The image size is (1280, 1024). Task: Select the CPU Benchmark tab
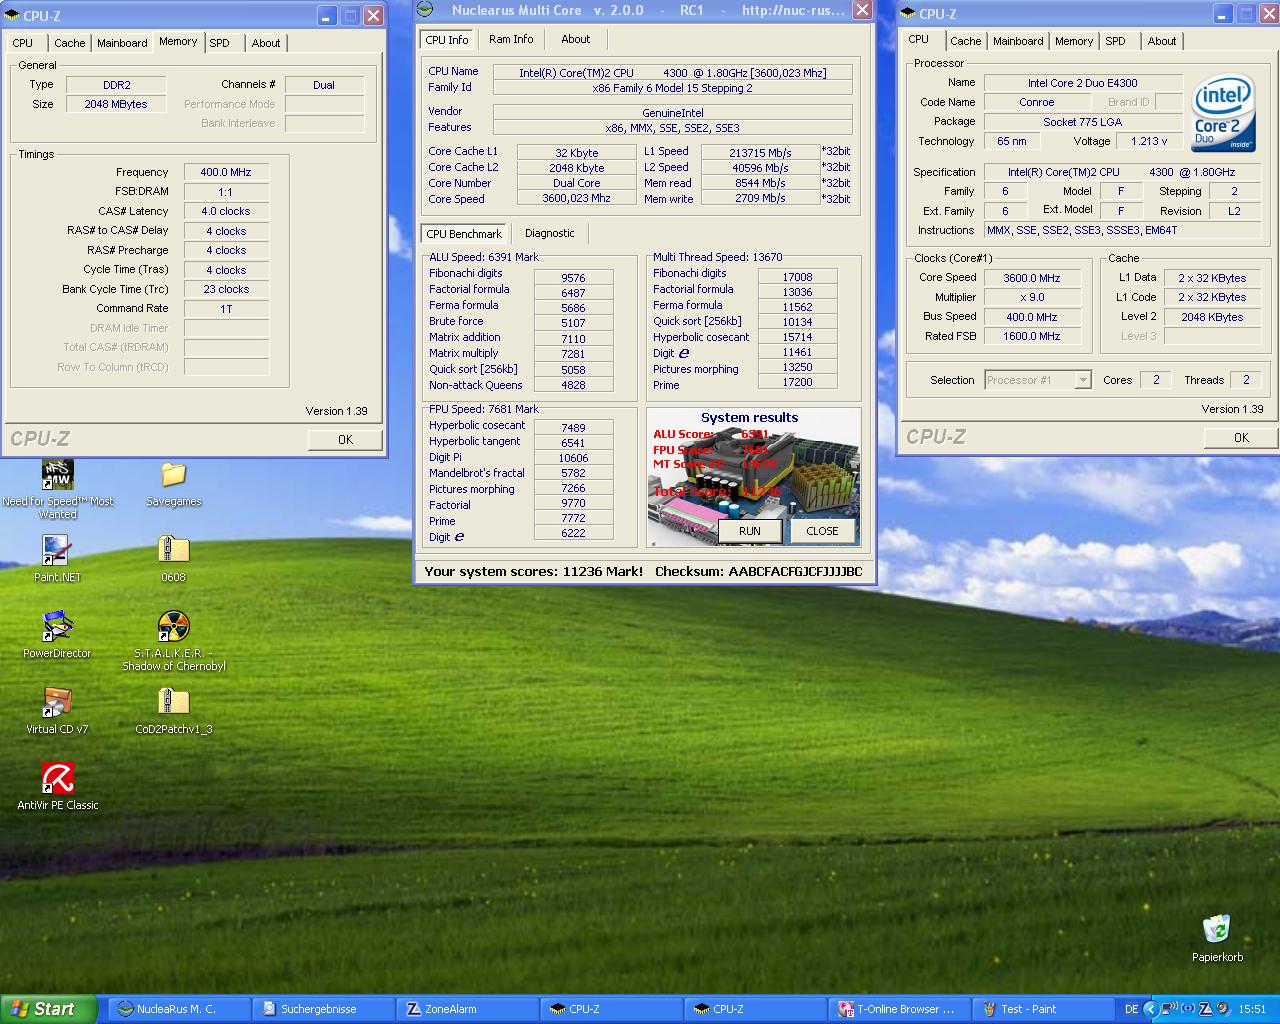tap(464, 233)
